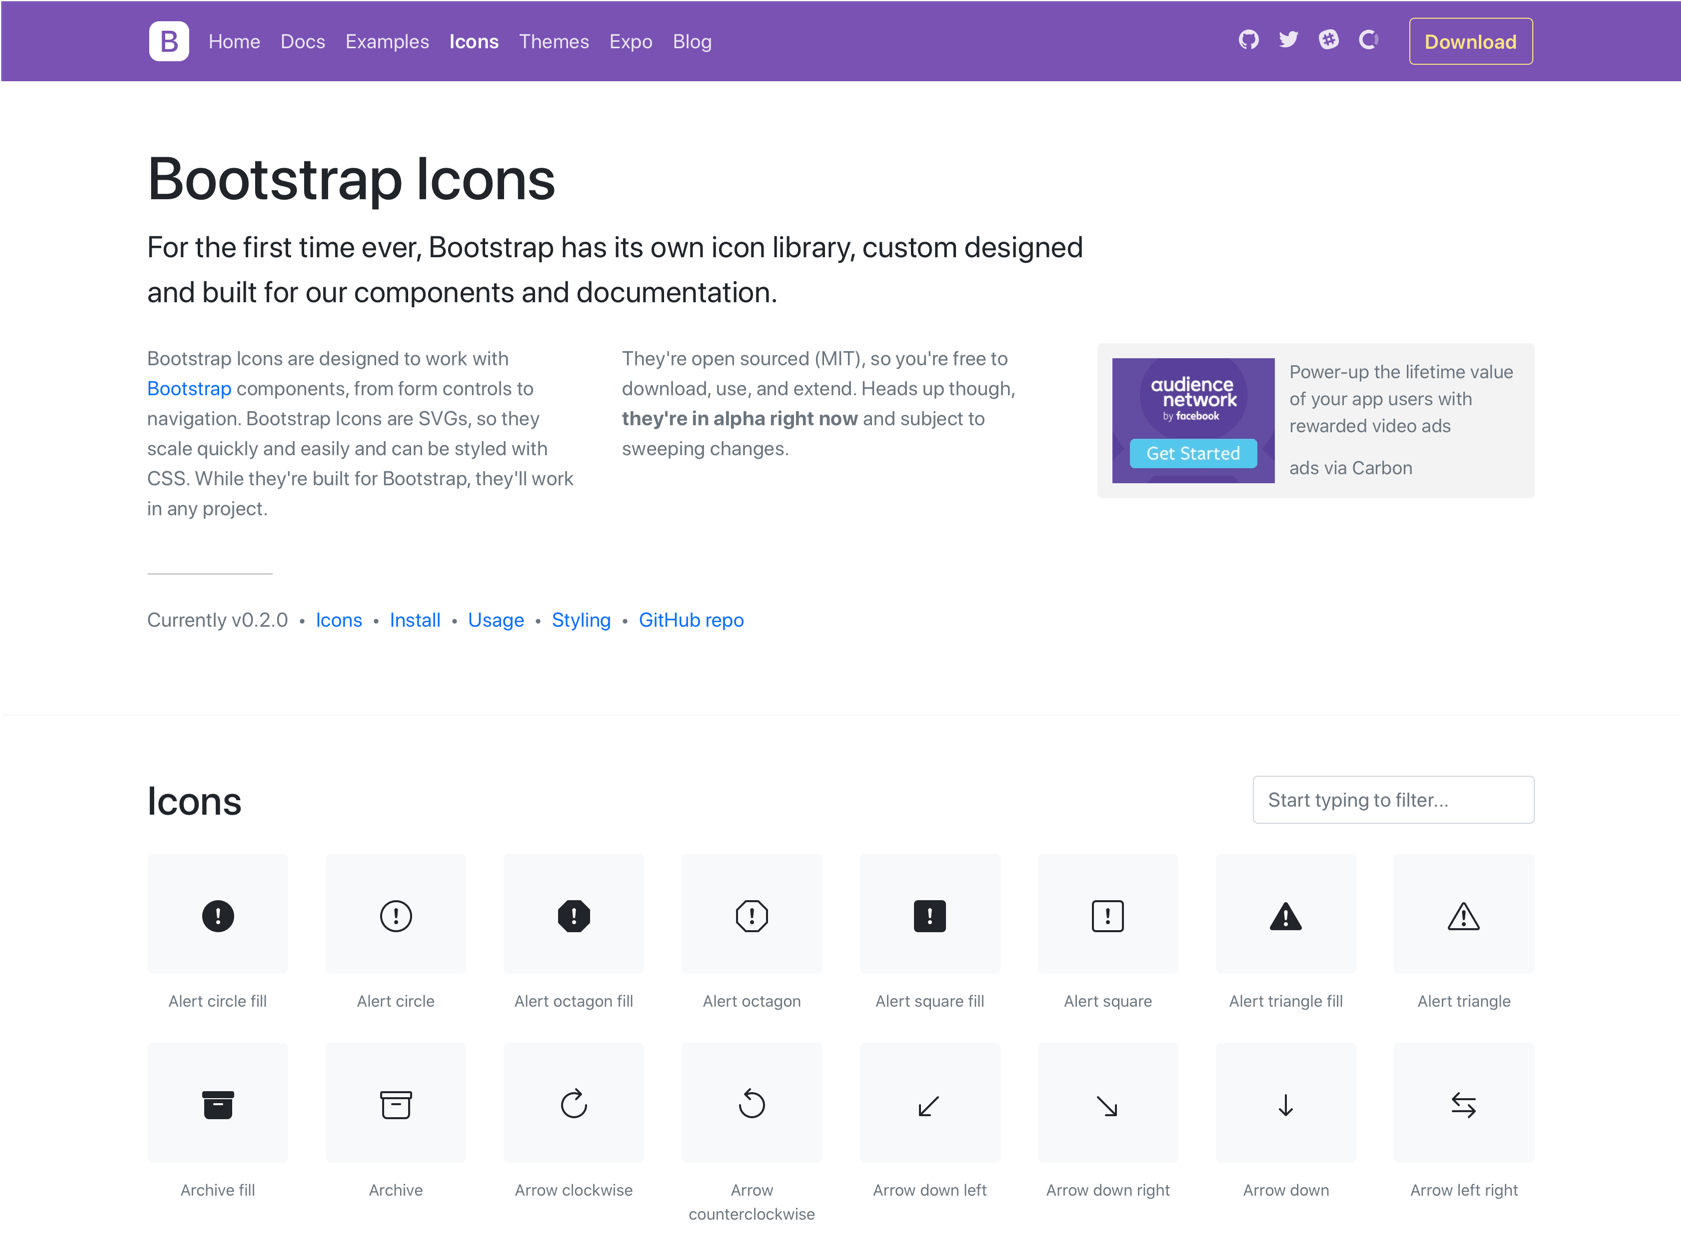This screenshot has height=1250, width=1681.
Task: Select the Alert circle icon tile
Action: pos(396,914)
